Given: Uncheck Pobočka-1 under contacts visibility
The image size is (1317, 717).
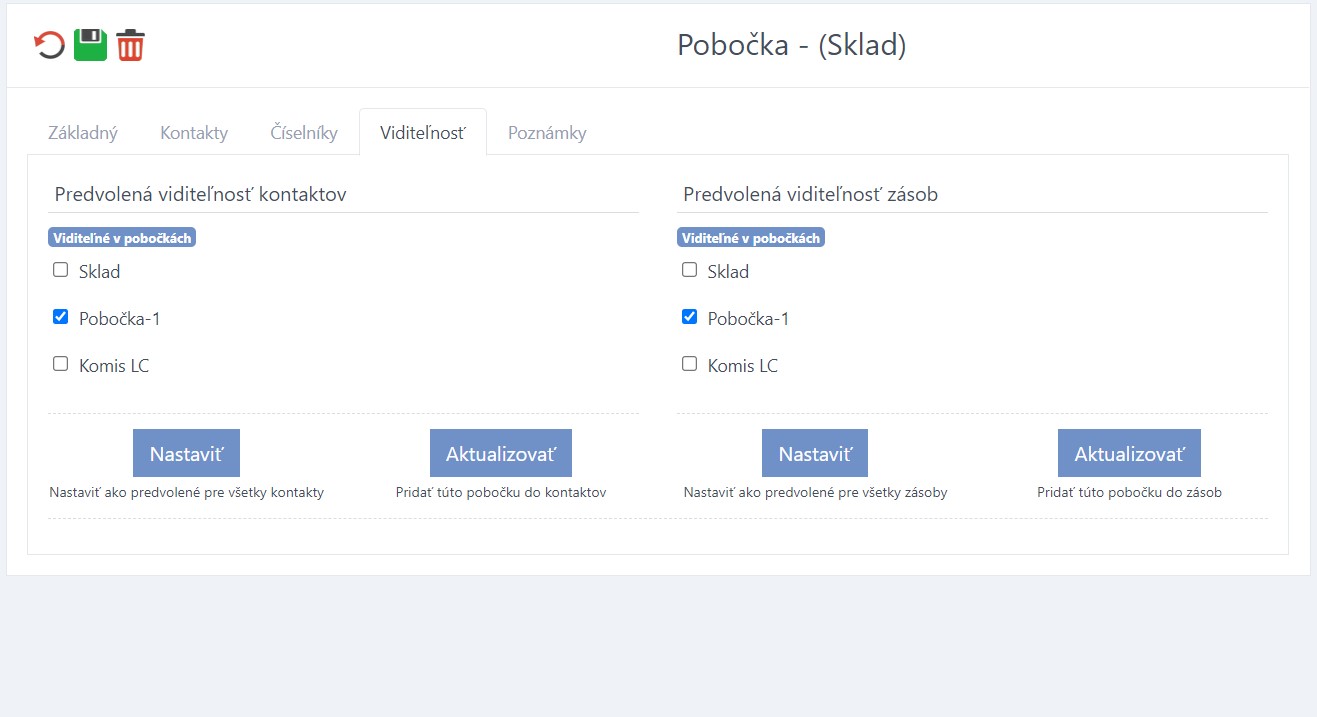Looking at the screenshot, I should [61, 317].
